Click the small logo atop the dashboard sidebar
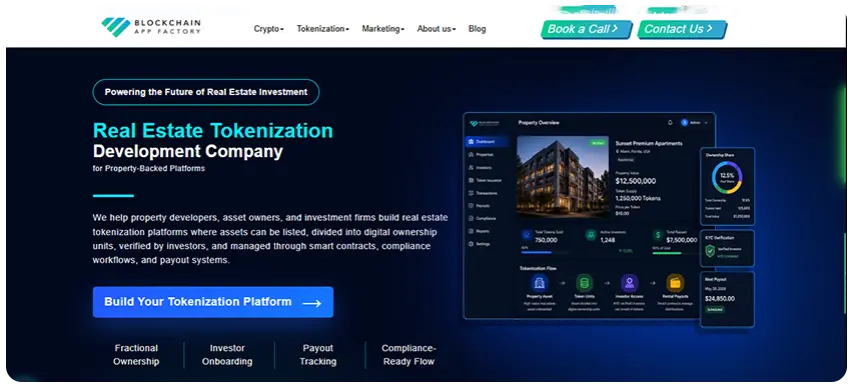This screenshot has width=850, height=390. pos(484,123)
